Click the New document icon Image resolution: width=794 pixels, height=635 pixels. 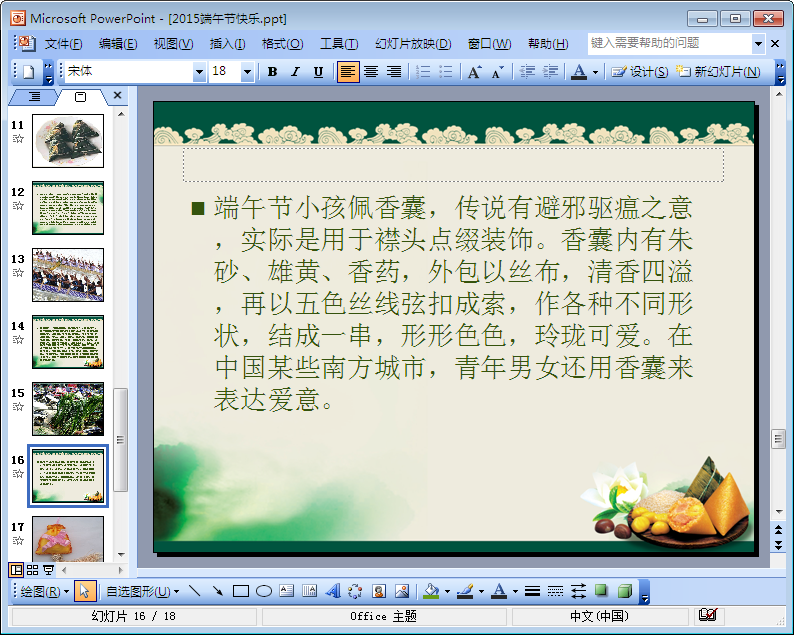(x=29, y=72)
